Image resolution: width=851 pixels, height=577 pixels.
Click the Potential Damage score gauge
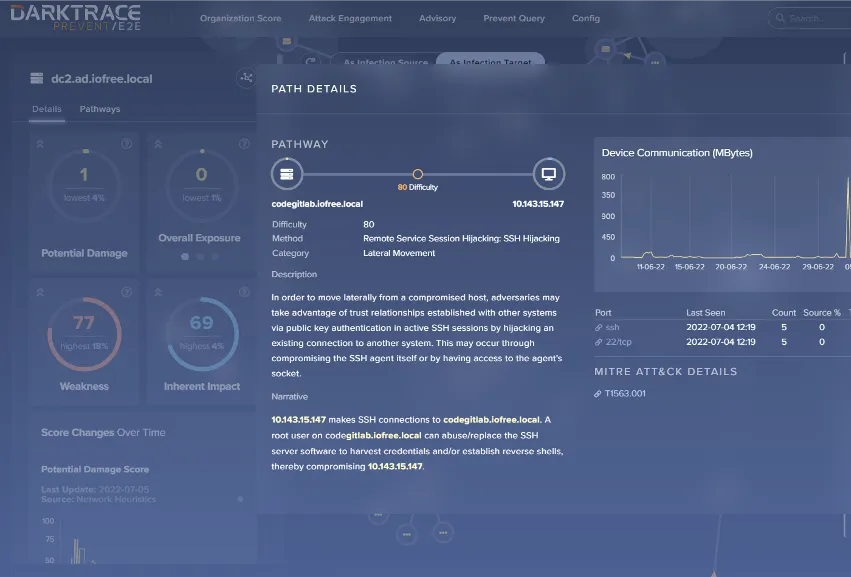(84, 185)
